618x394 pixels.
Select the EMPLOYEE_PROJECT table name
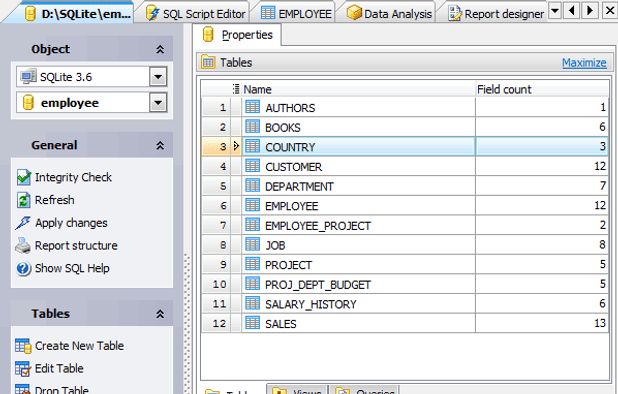coord(318,226)
